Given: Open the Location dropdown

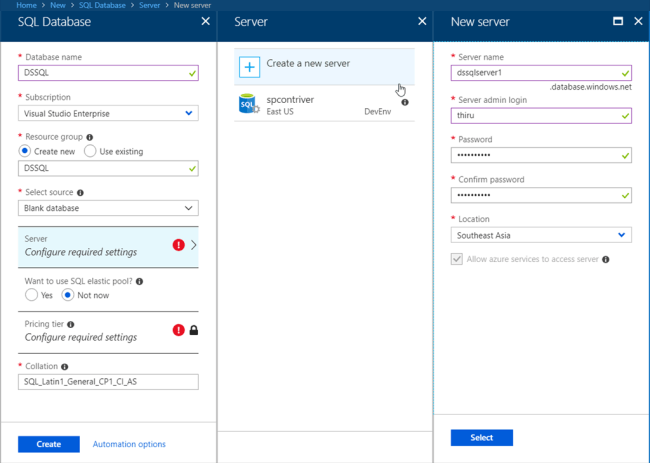Looking at the screenshot, I should (541, 235).
